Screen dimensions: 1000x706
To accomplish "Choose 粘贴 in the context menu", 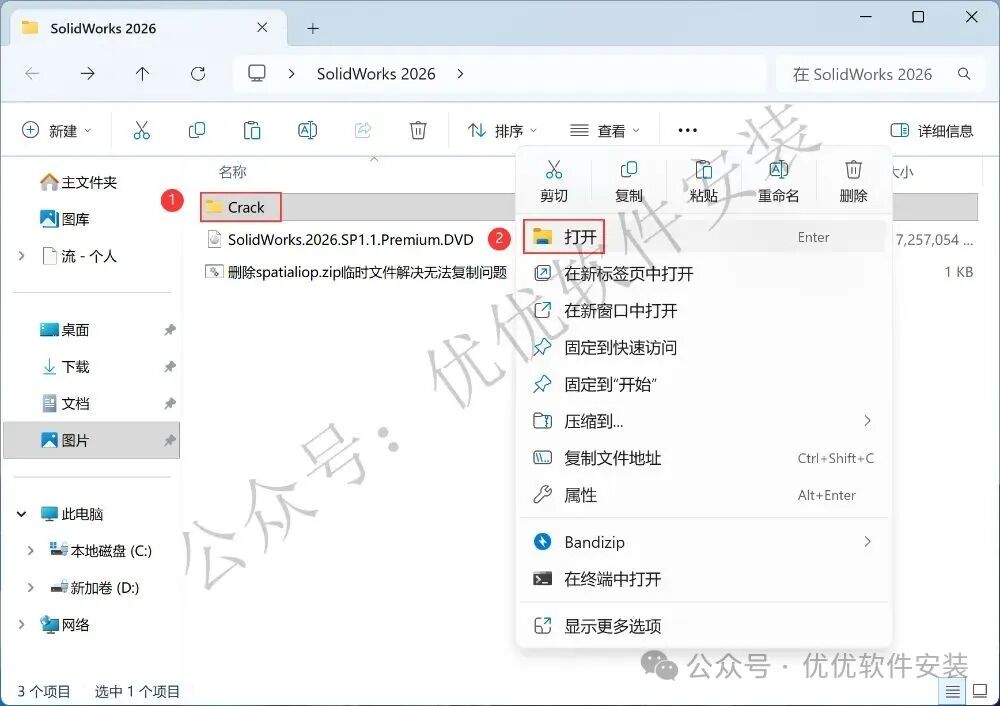I will click(x=703, y=181).
